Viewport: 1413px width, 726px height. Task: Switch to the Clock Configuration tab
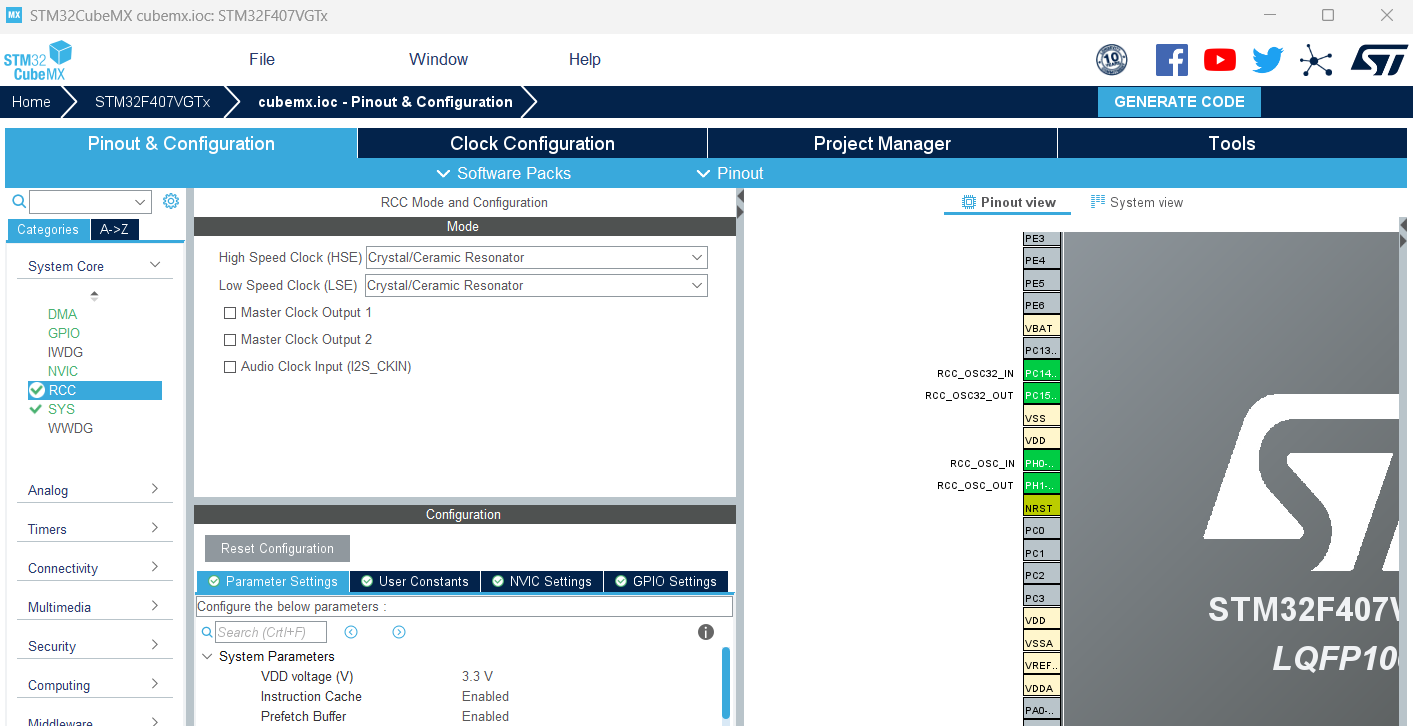532,143
